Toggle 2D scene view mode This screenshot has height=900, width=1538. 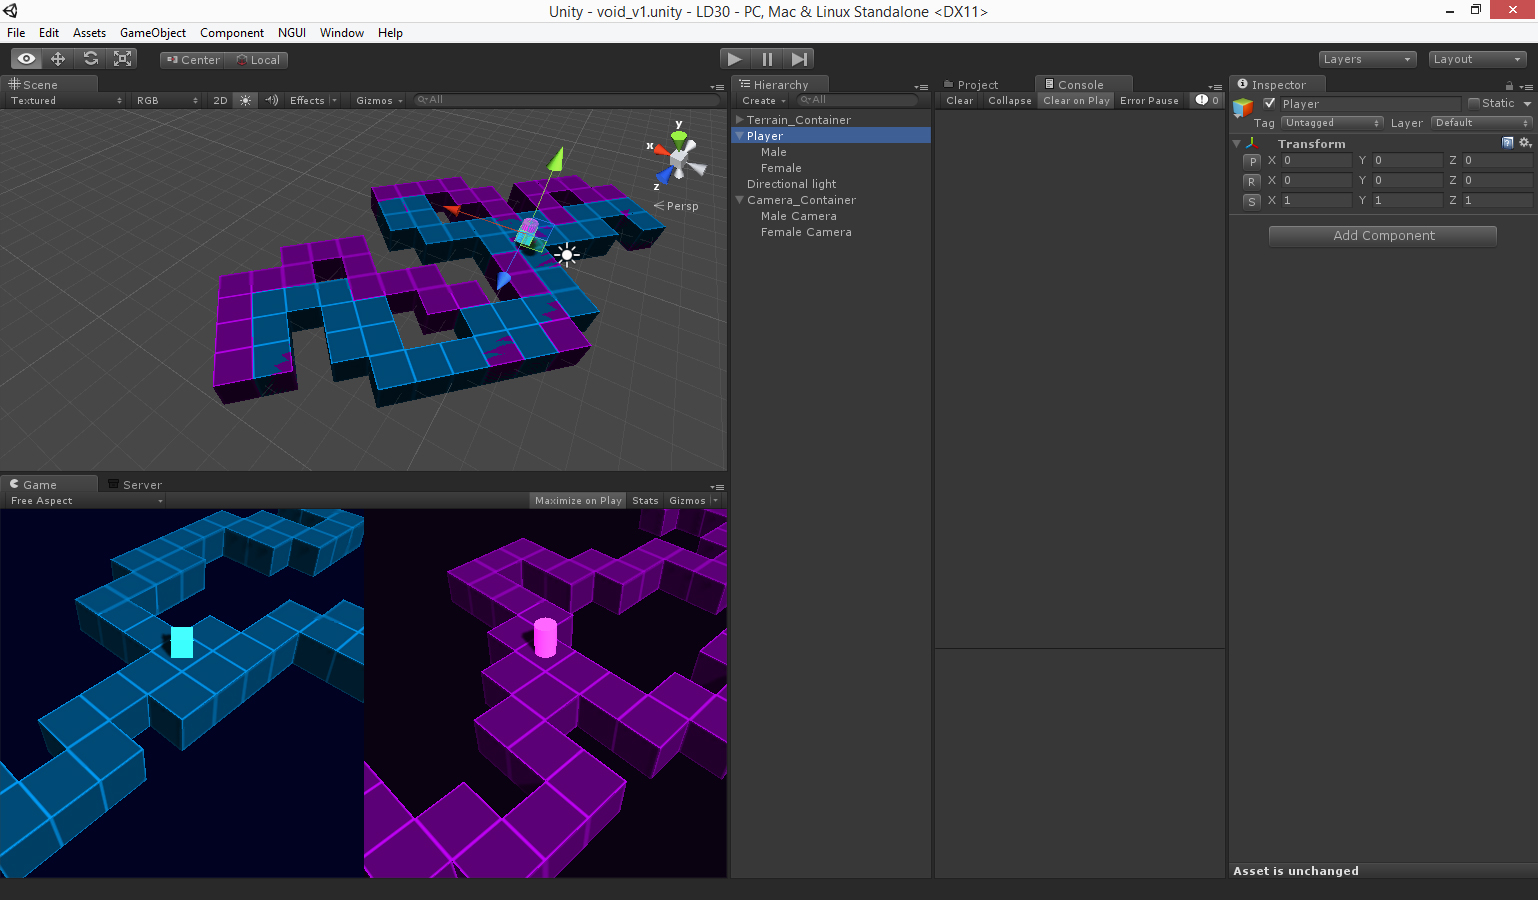point(220,100)
